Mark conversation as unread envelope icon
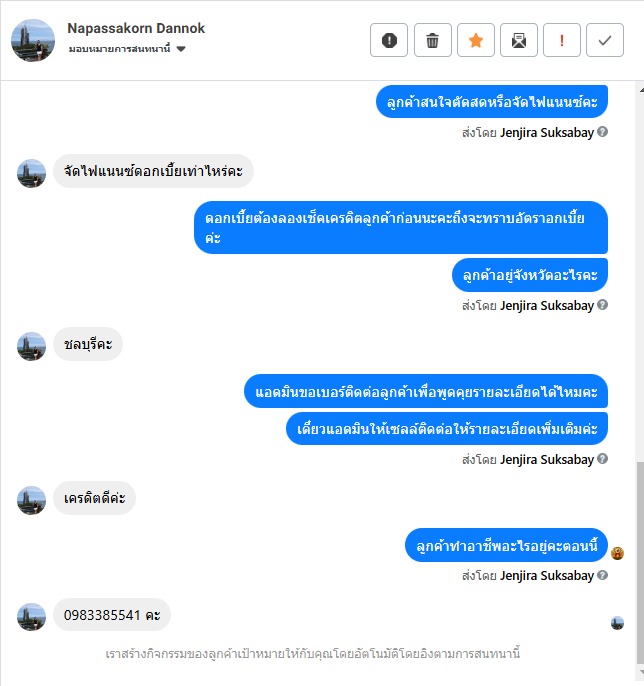Viewport: 644px width, 686px height. (519, 40)
